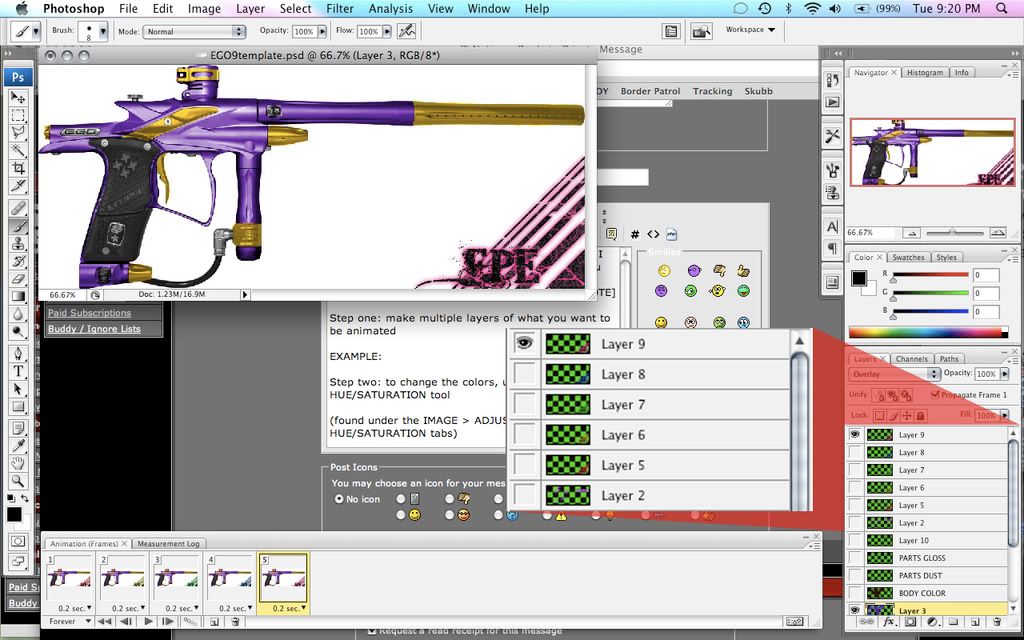1024x640 pixels.
Task: Open frame 5's 0.2 sec delay dropdown
Action: click(x=290, y=608)
